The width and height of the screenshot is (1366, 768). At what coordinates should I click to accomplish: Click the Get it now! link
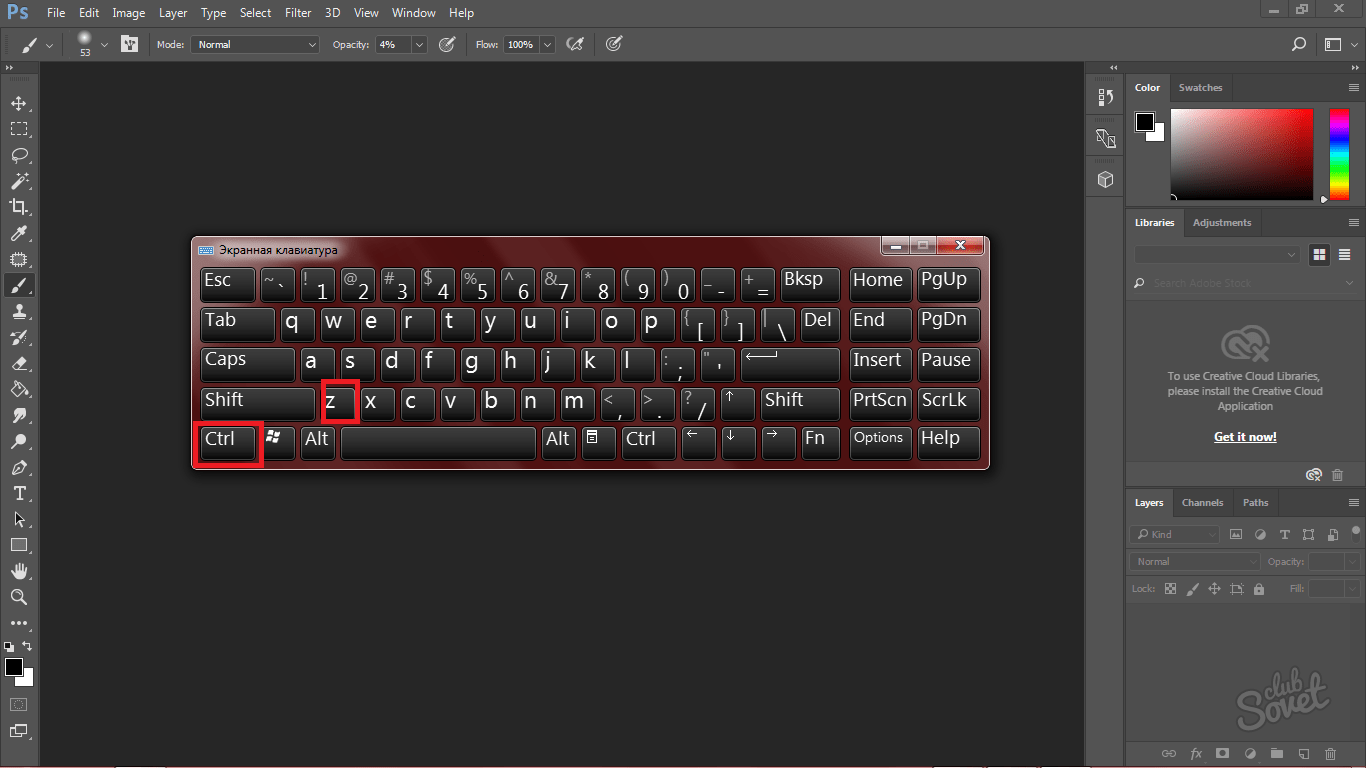[x=1245, y=437]
